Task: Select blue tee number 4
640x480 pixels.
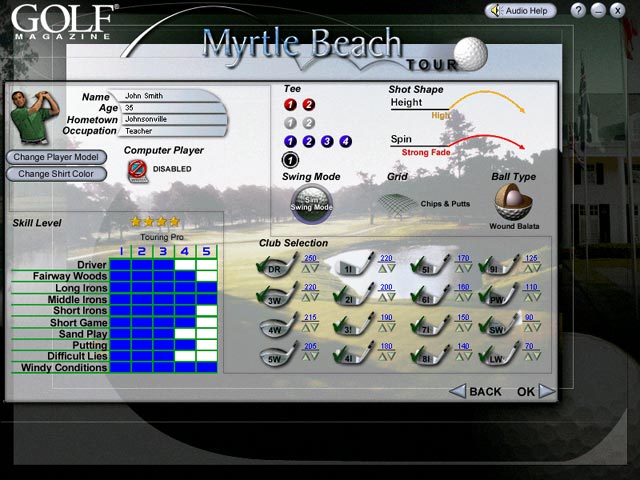Action: pos(346,142)
